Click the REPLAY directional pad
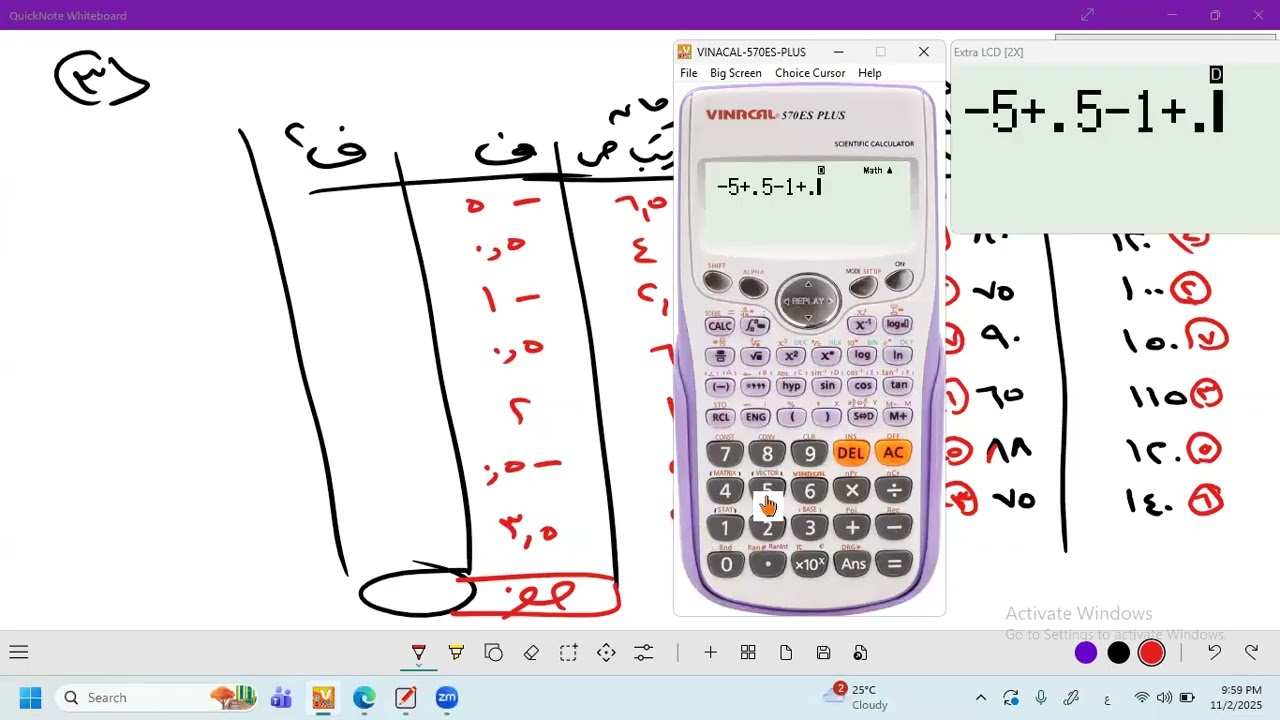This screenshot has height=720, width=1280. point(808,300)
